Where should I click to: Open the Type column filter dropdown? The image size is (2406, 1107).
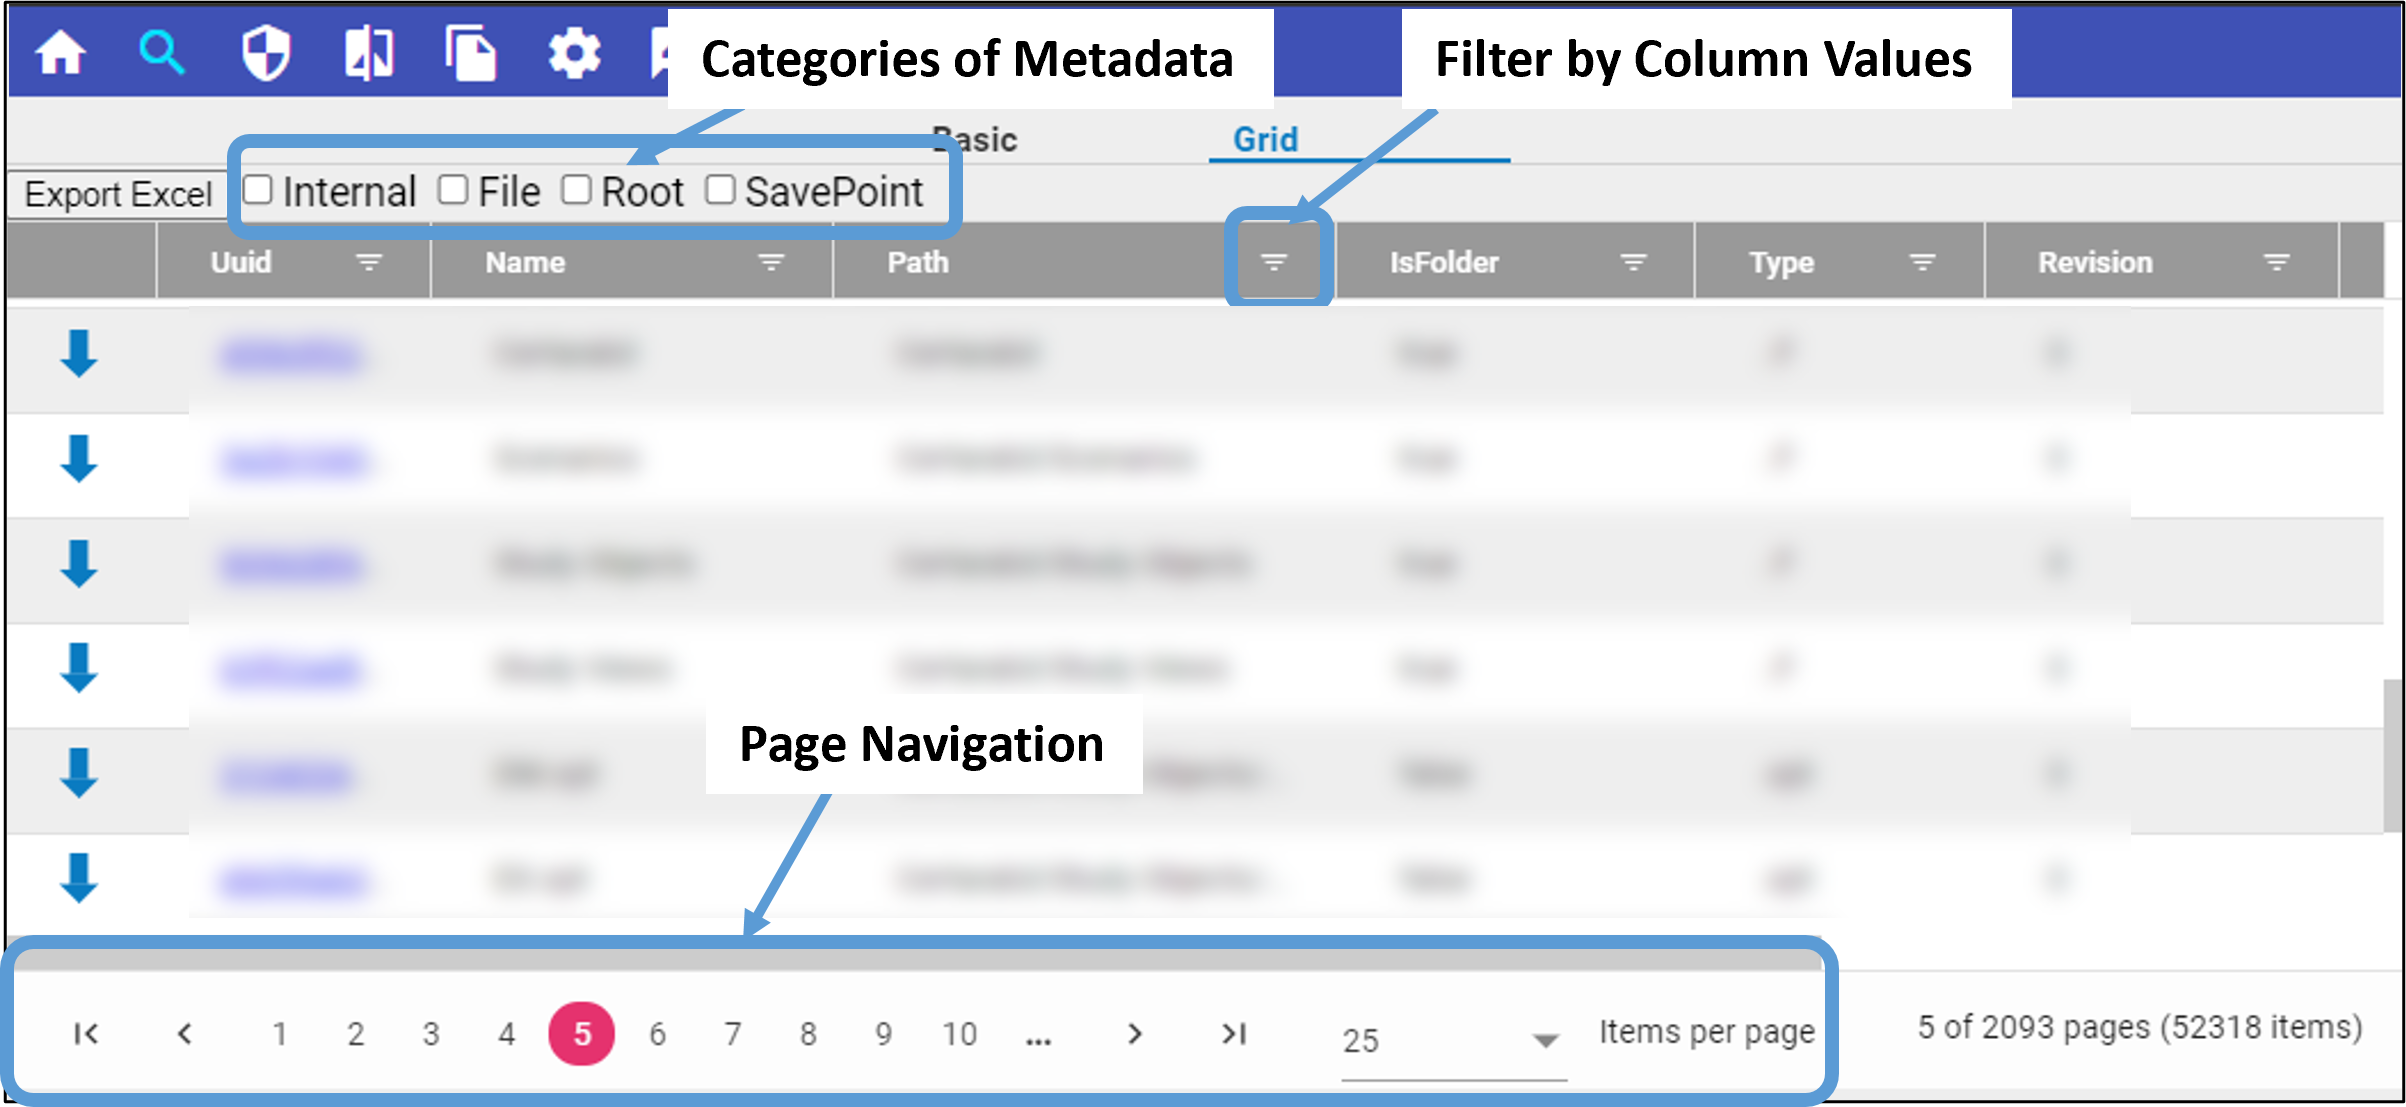point(1921,262)
